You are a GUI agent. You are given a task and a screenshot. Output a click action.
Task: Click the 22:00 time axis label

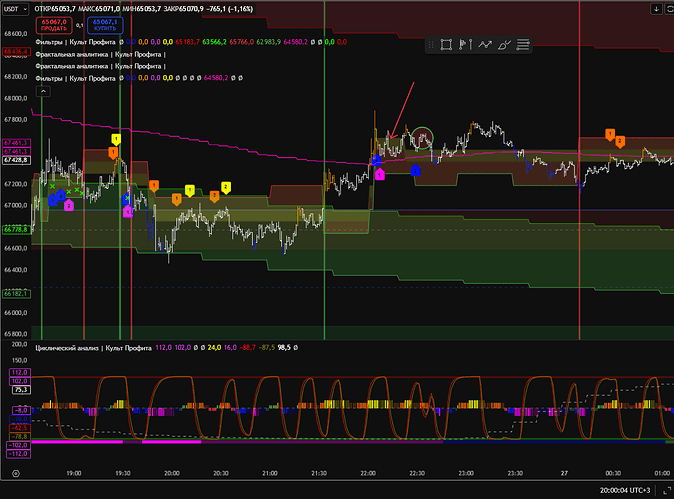pos(368,474)
